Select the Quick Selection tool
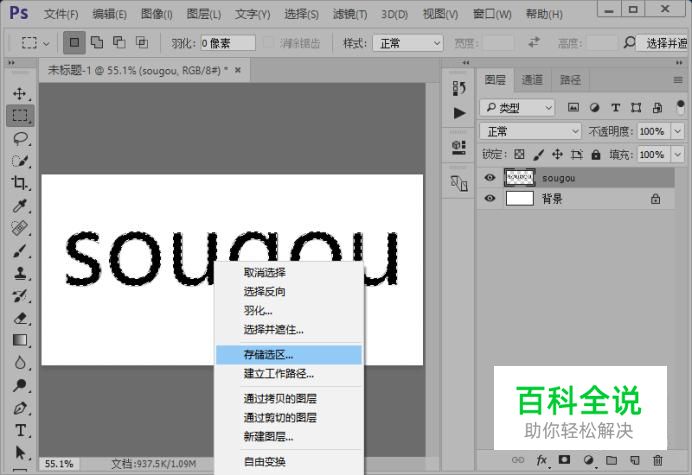The width and height of the screenshot is (692, 475). point(20,161)
